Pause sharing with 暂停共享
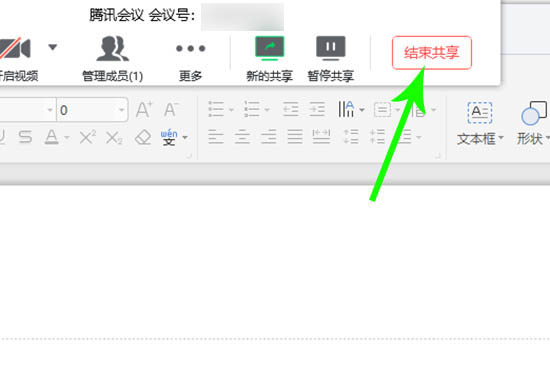550x370 pixels. tap(330, 59)
